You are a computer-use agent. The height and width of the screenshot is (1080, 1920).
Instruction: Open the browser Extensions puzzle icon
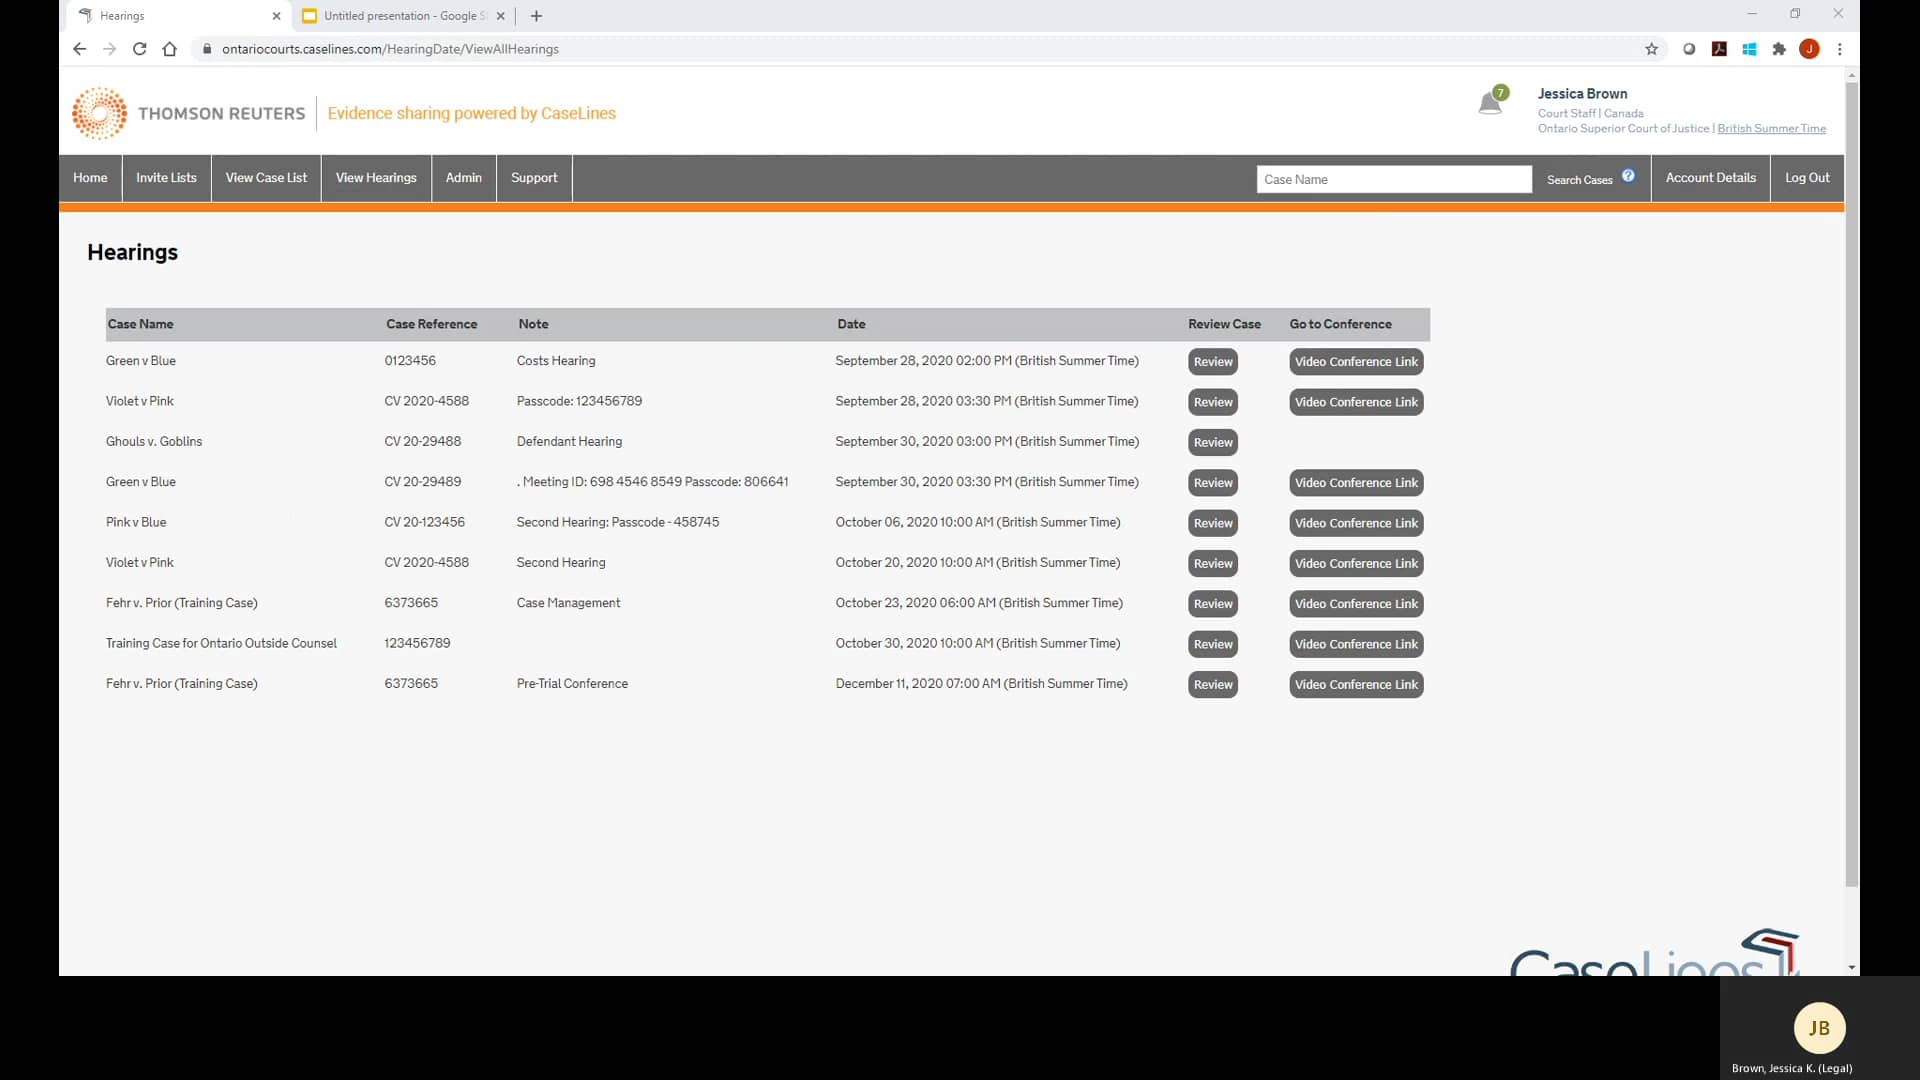(1779, 49)
